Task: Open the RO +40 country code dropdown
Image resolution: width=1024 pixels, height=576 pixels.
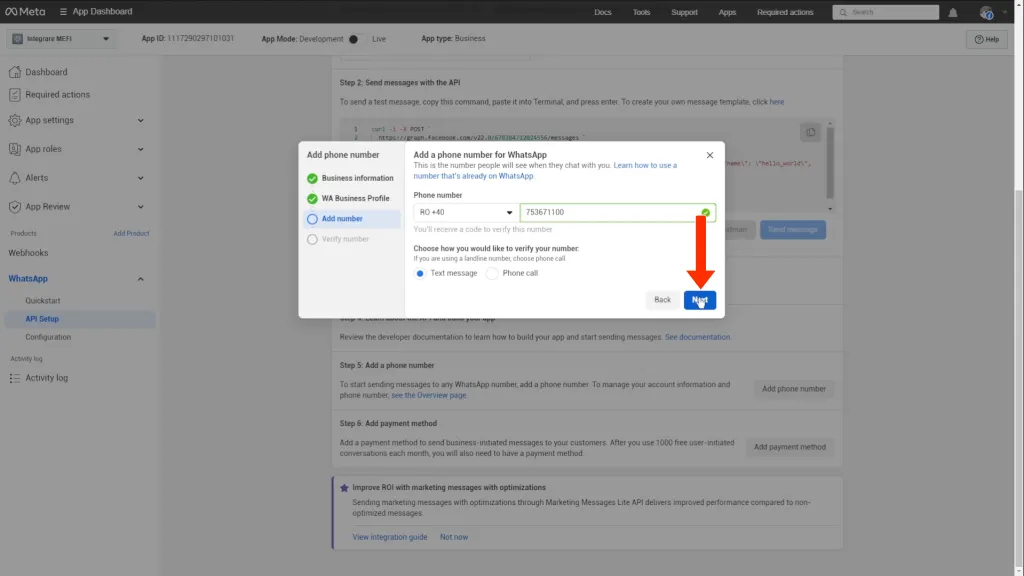Action: pos(466,212)
